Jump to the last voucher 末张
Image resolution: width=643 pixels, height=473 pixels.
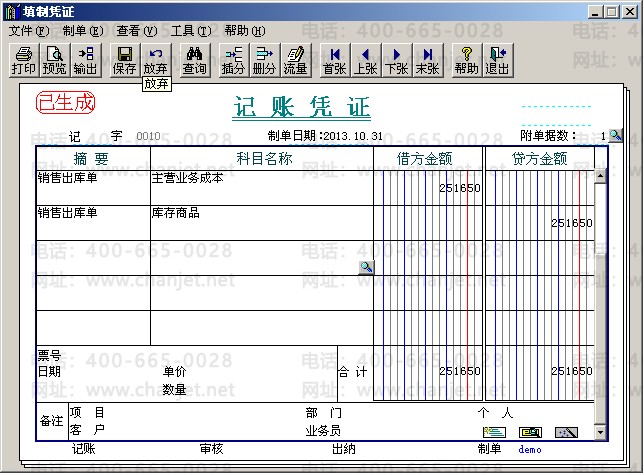[427, 61]
